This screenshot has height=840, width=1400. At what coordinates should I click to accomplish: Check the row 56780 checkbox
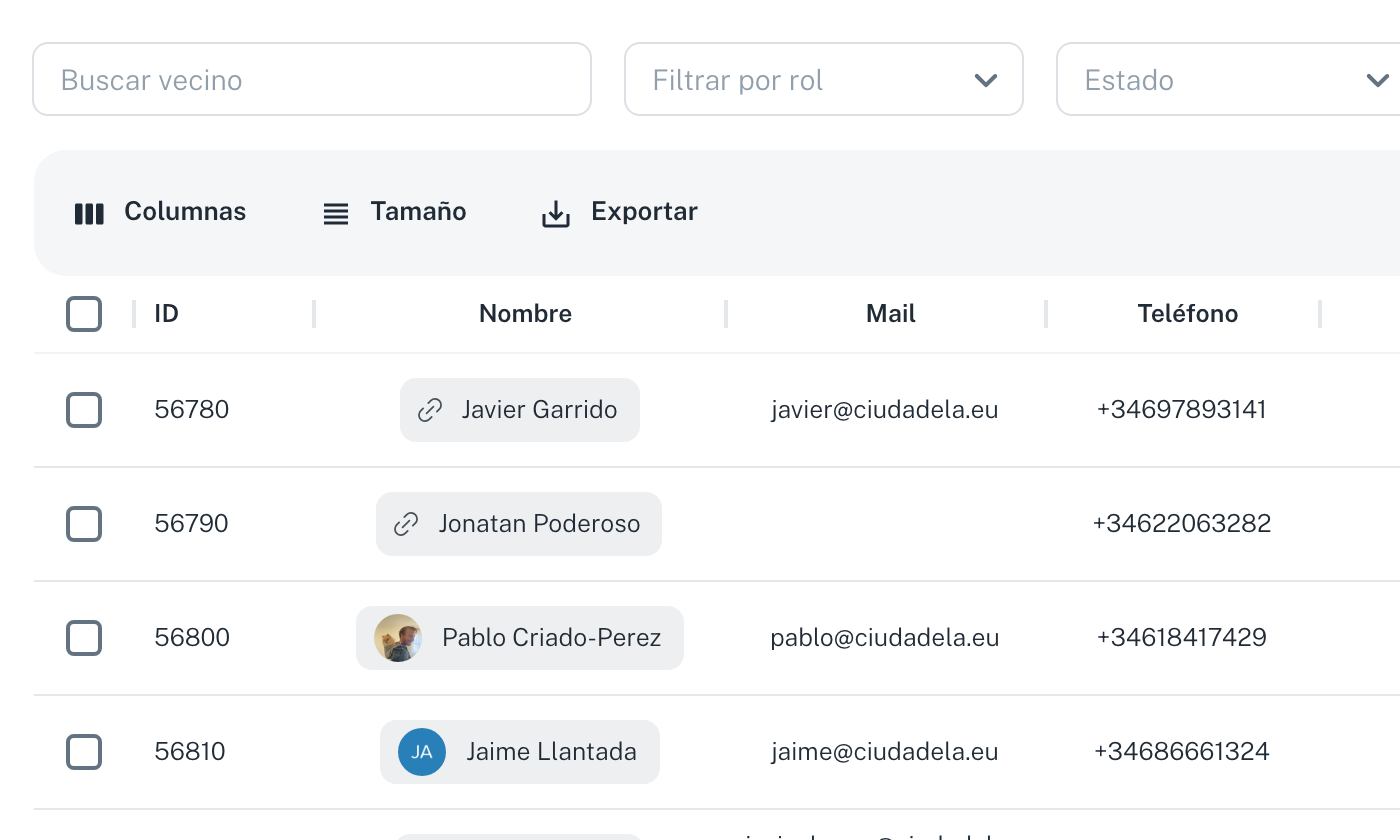pyautogui.click(x=84, y=410)
